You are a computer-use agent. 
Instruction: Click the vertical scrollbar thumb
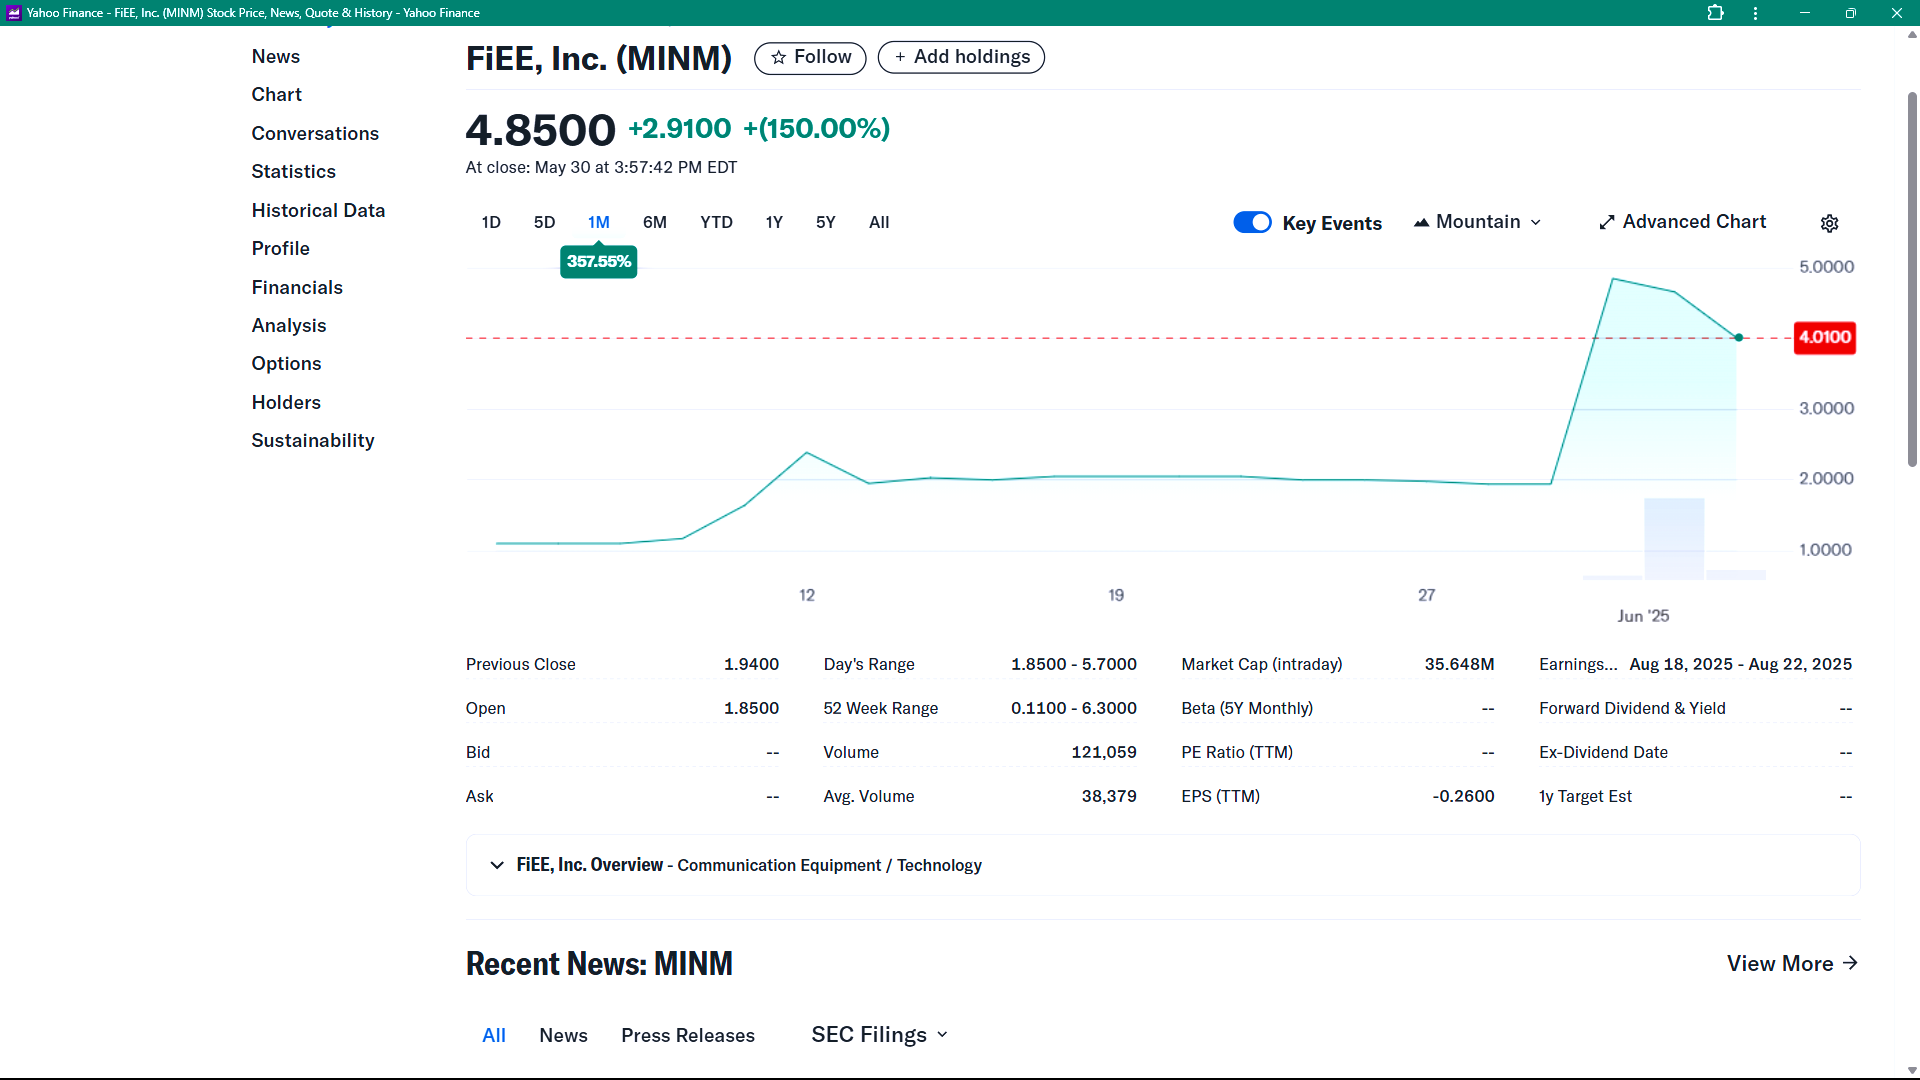(x=1912, y=280)
